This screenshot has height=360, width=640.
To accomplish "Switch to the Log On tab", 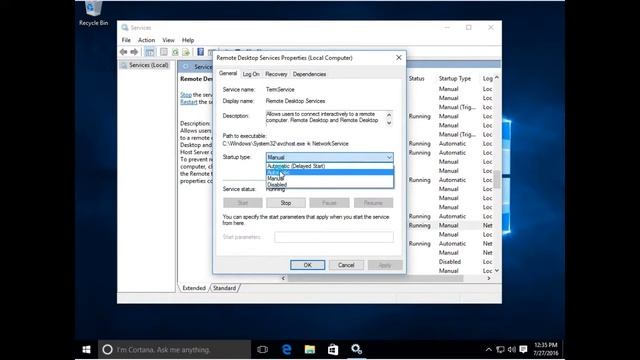I will pos(251,74).
